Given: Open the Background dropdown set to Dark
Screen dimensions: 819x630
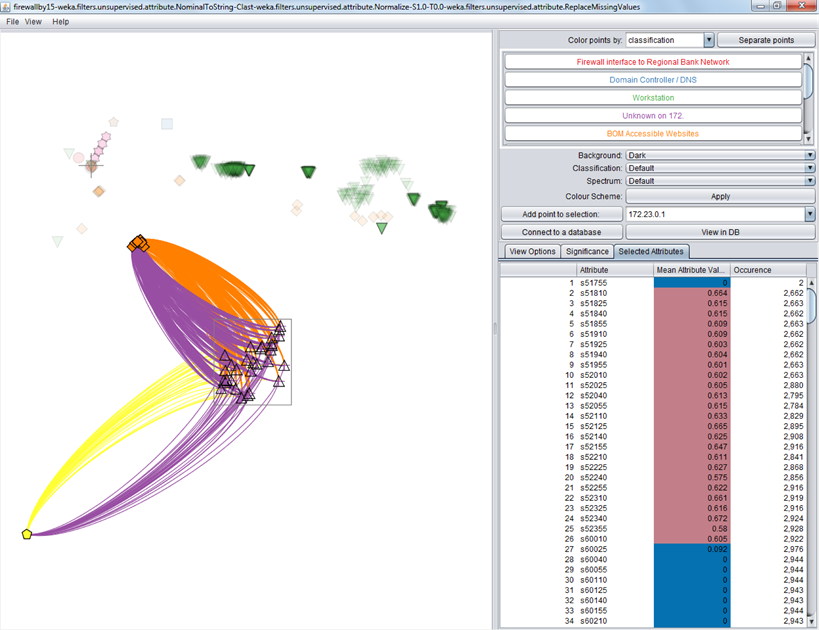Looking at the screenshot, I should [720, 155].
